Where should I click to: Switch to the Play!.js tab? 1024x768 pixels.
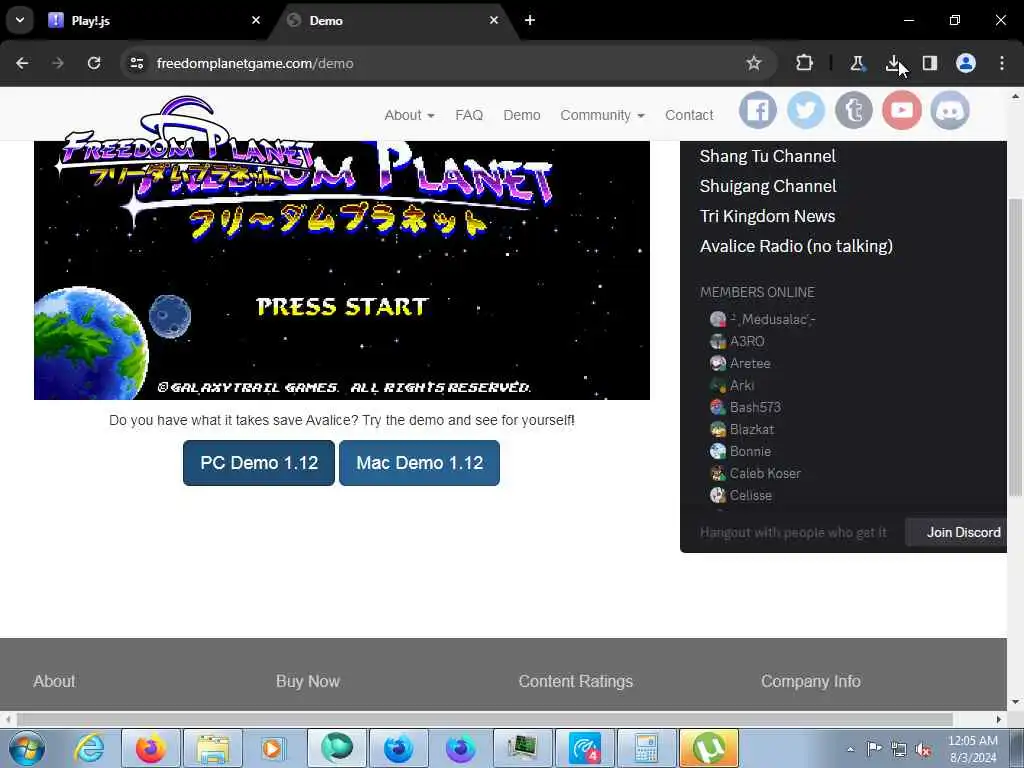pyautogui.click(x=150, y=20)
